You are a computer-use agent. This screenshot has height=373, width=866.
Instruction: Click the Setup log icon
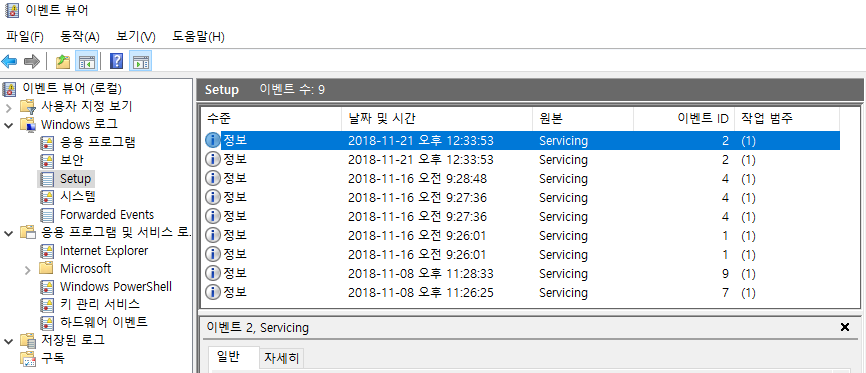click(47, 178)
